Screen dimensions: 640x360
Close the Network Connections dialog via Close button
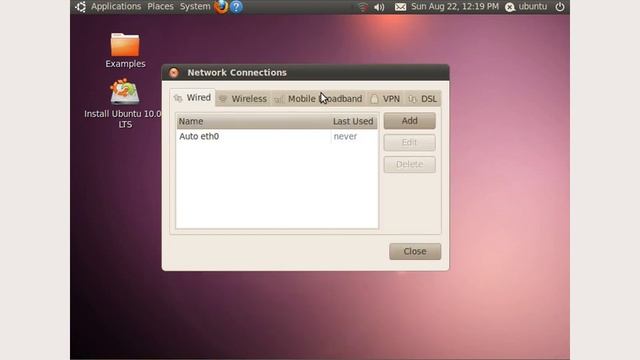click(415, 251)
